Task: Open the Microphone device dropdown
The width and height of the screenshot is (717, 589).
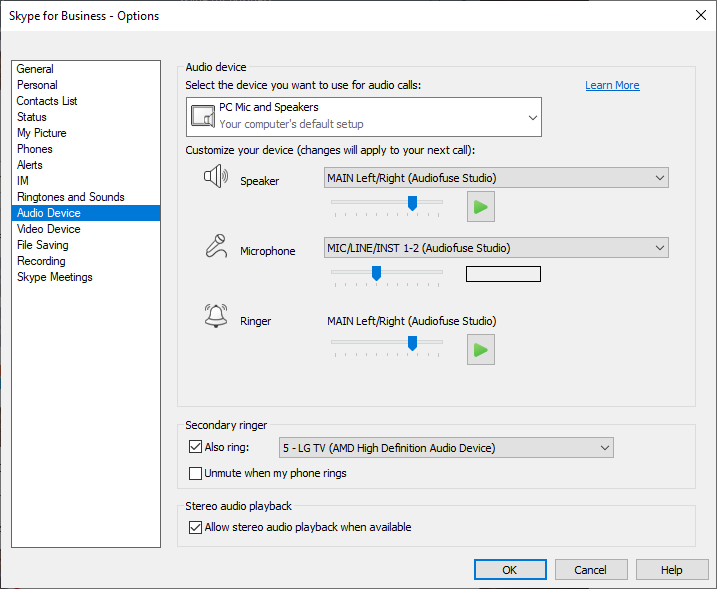Action: pyautogui.click(x=496, y=247)
